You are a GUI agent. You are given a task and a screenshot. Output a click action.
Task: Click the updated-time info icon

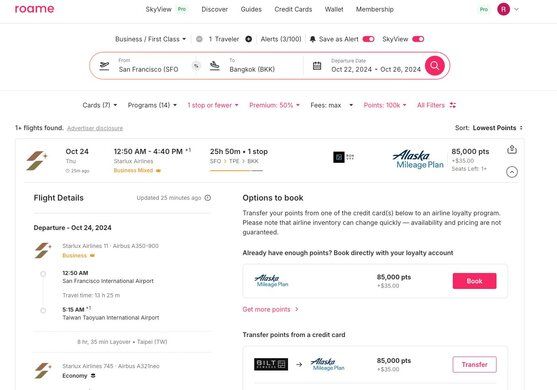208,198
